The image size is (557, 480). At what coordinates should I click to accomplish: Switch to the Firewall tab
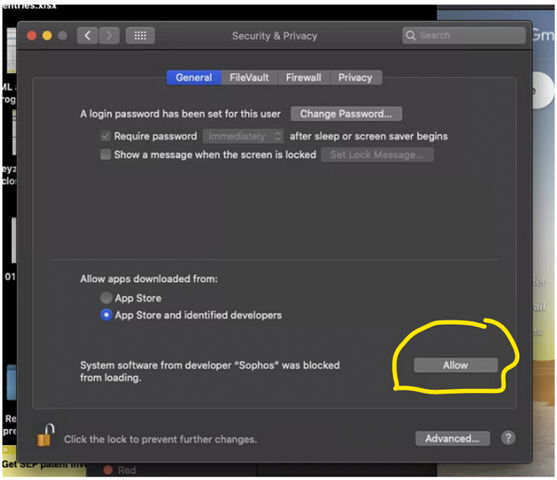coord(304,77)
